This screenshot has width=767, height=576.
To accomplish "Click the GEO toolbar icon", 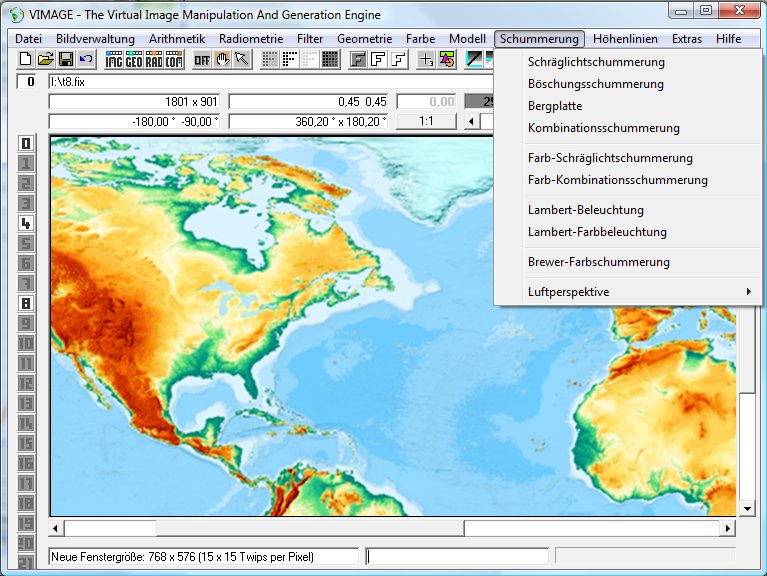I will click(134, 60).
